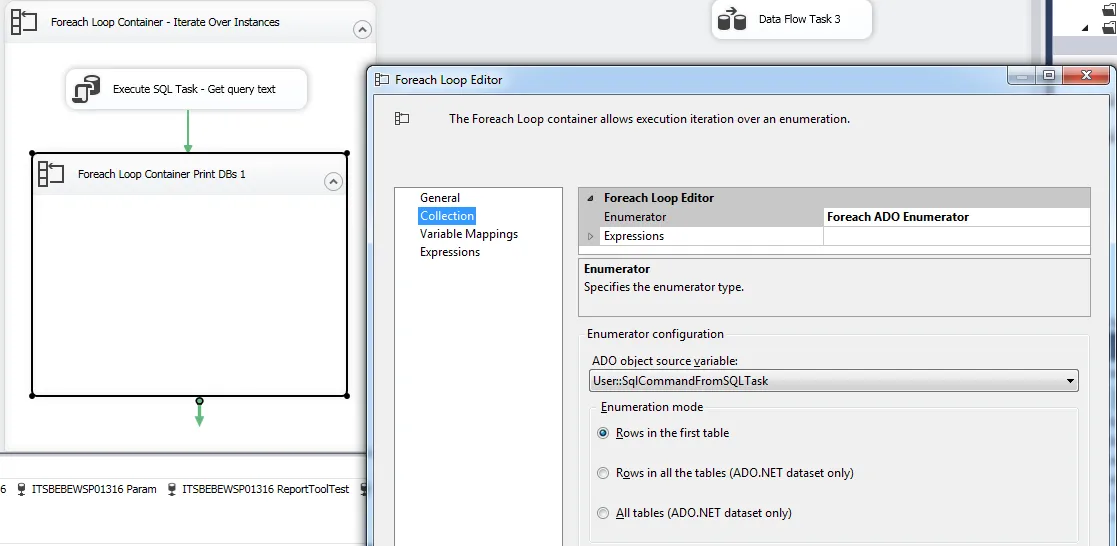Click the 'ITSBEBEWSP01316 ReportToolTest' connection name
The image size is (1117, 546).
coord(266,489)
